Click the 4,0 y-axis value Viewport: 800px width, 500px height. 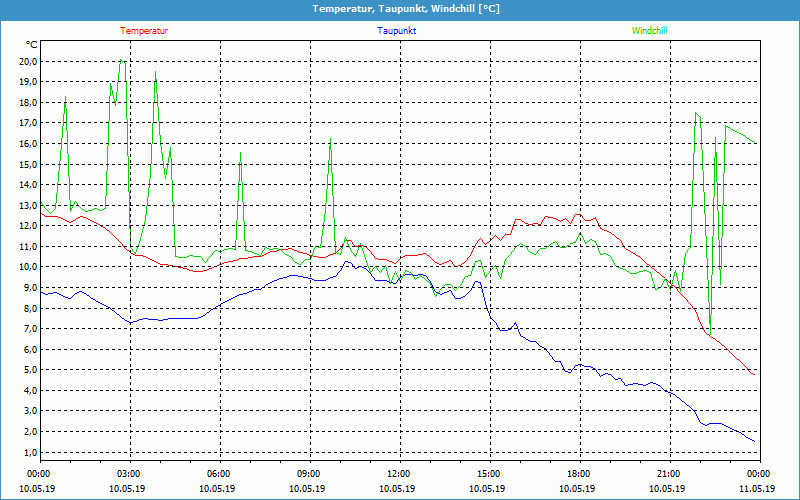(x=31, y=390)
